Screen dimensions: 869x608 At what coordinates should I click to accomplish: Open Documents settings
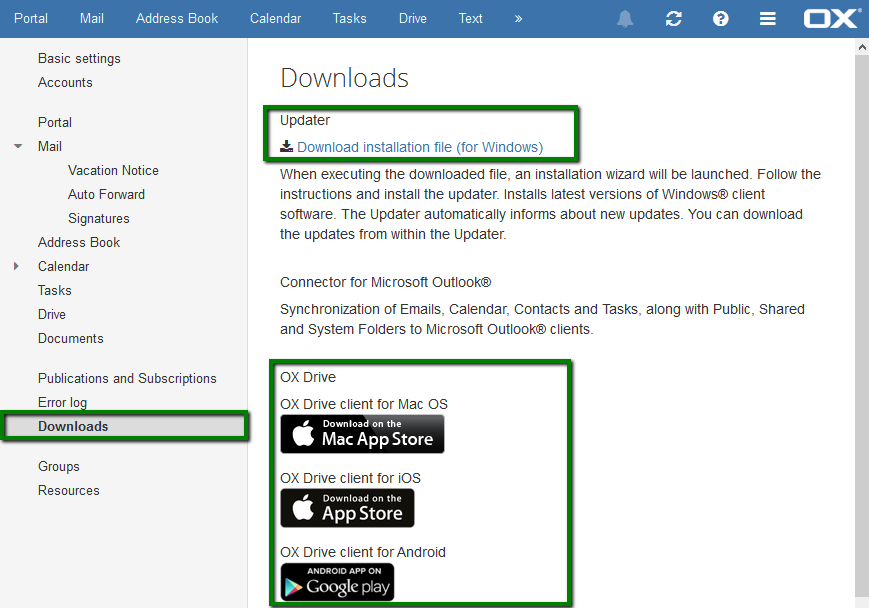(x=70, y=338)
